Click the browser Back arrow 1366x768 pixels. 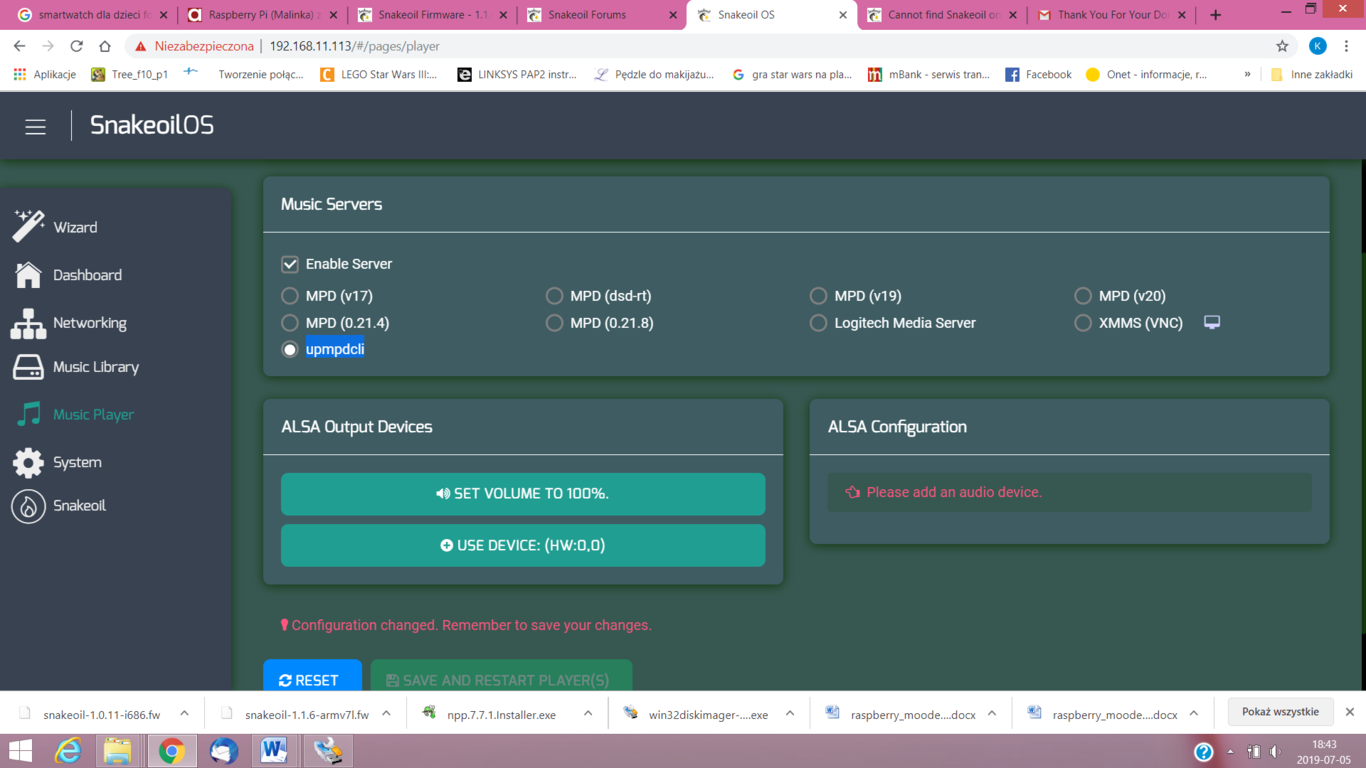[x=19, y=46]
